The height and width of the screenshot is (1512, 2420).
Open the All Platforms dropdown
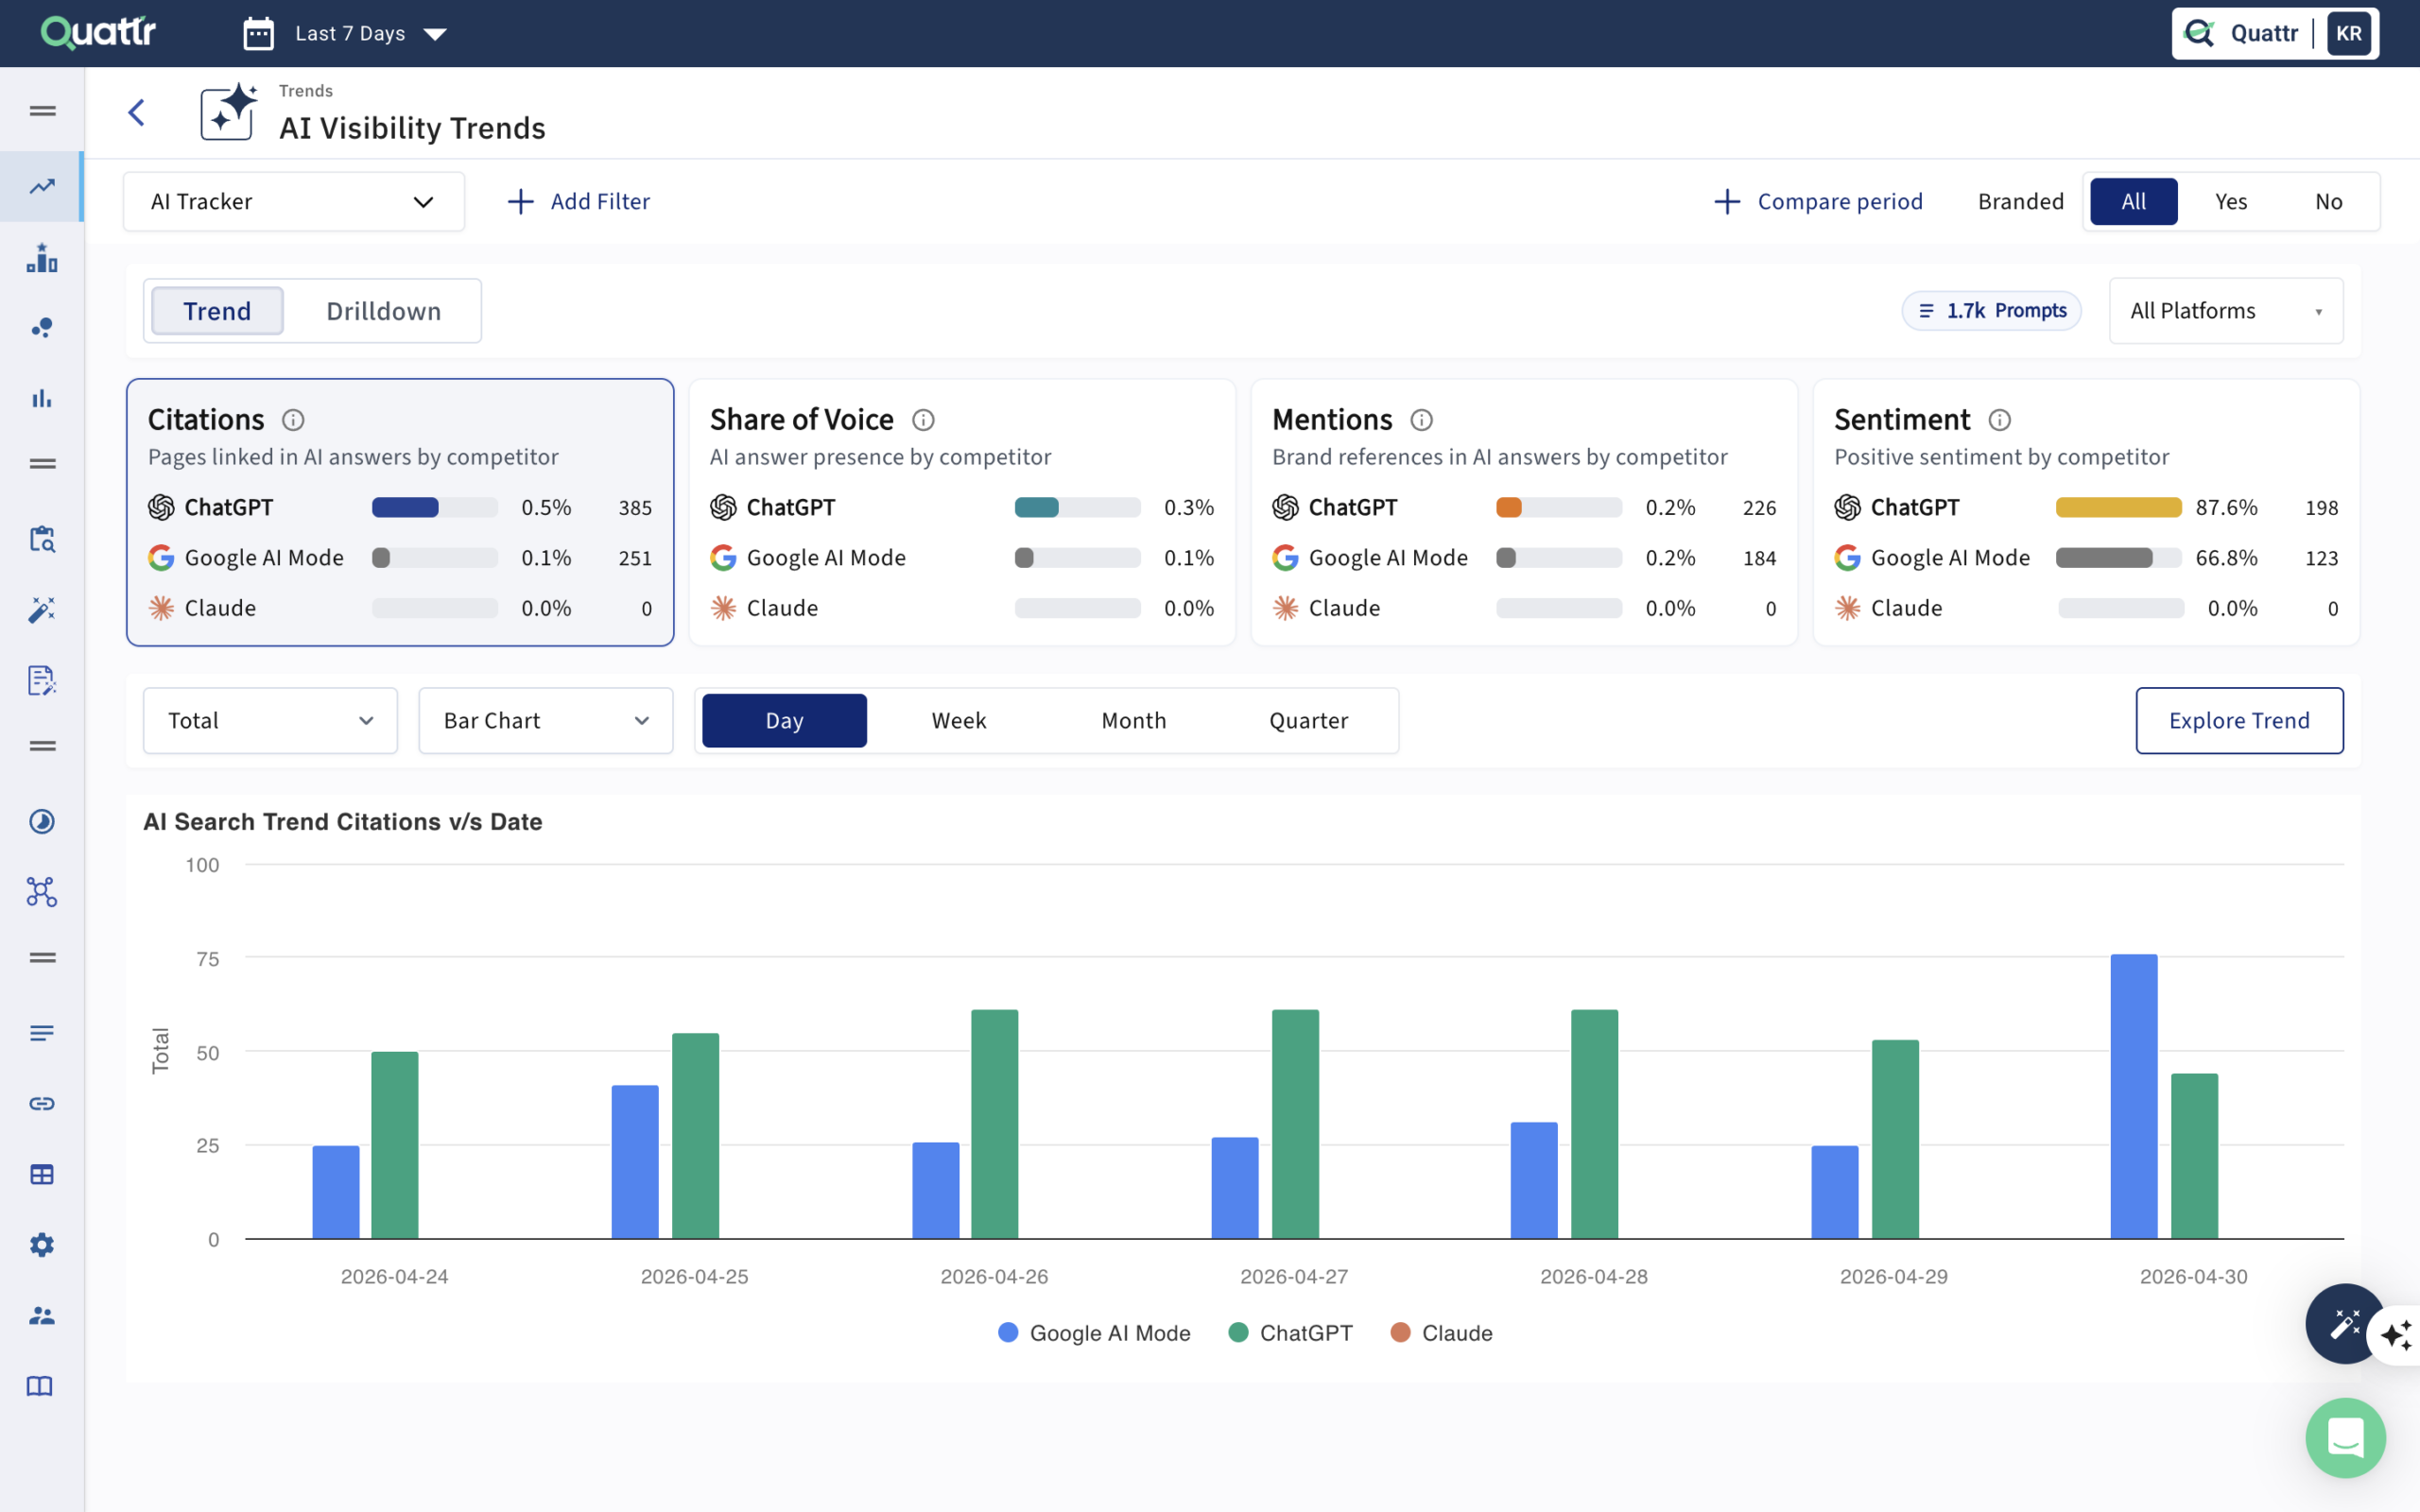2225,311
